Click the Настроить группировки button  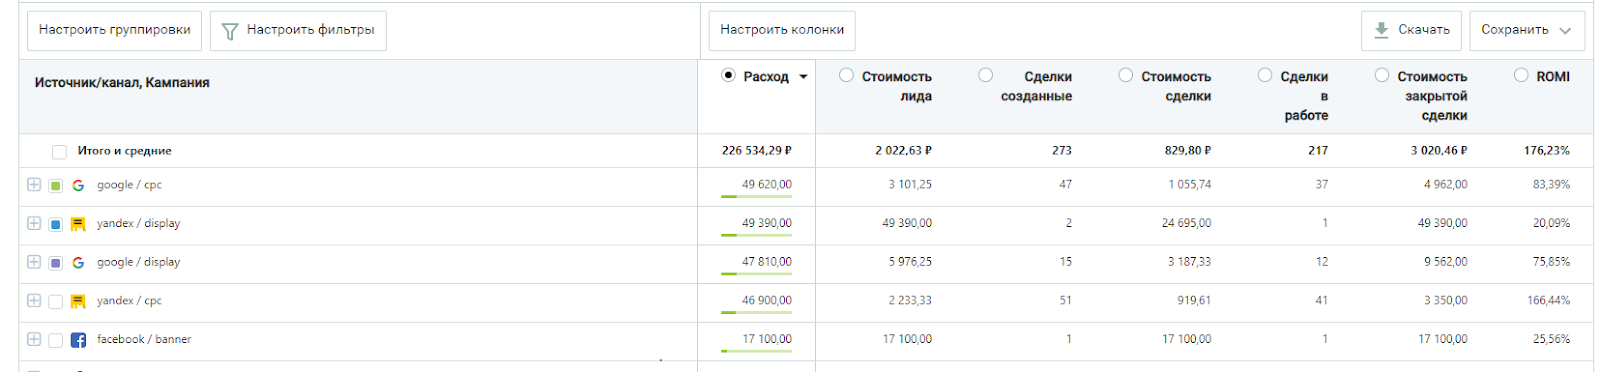point(115,30)
